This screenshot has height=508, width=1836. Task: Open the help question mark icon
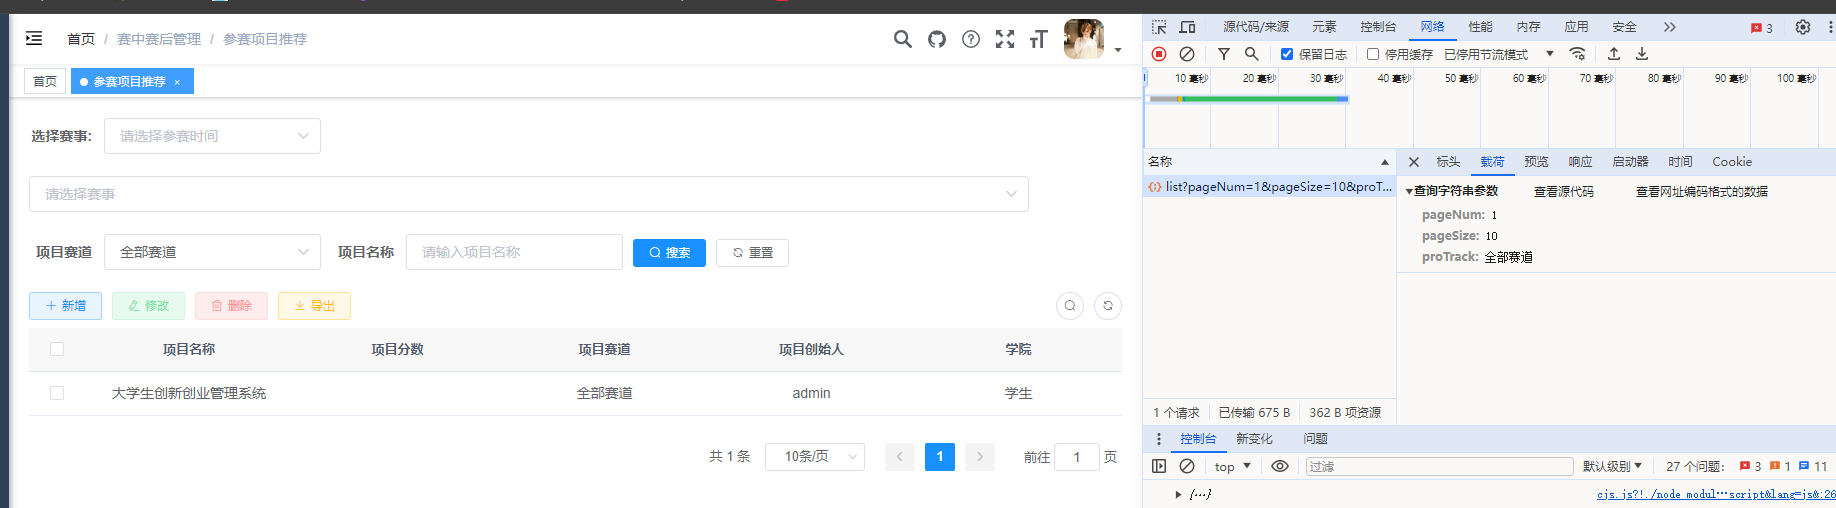[971, 39]
